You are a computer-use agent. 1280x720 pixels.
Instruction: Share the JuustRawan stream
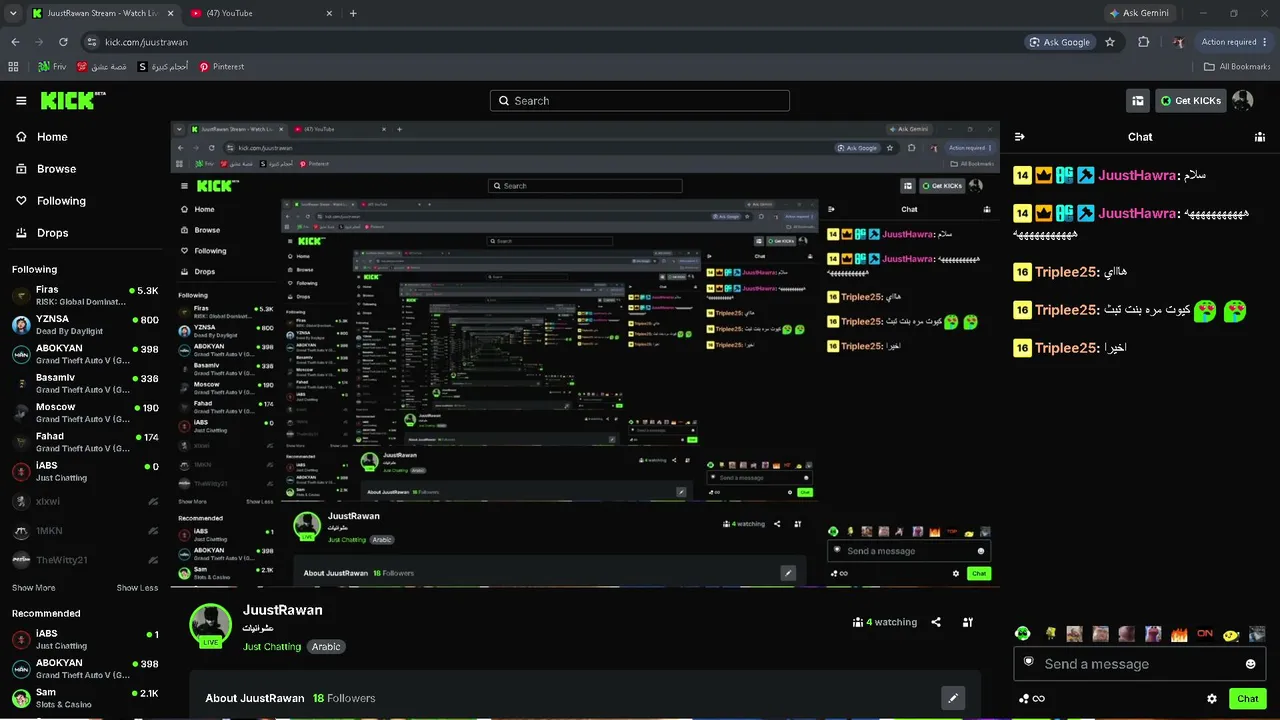pos(936,622)
